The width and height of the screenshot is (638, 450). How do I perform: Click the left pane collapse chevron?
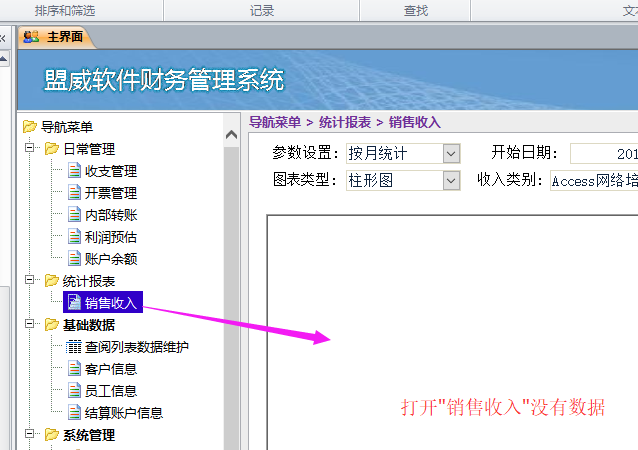pyautogui.click(x=3, y=38)
